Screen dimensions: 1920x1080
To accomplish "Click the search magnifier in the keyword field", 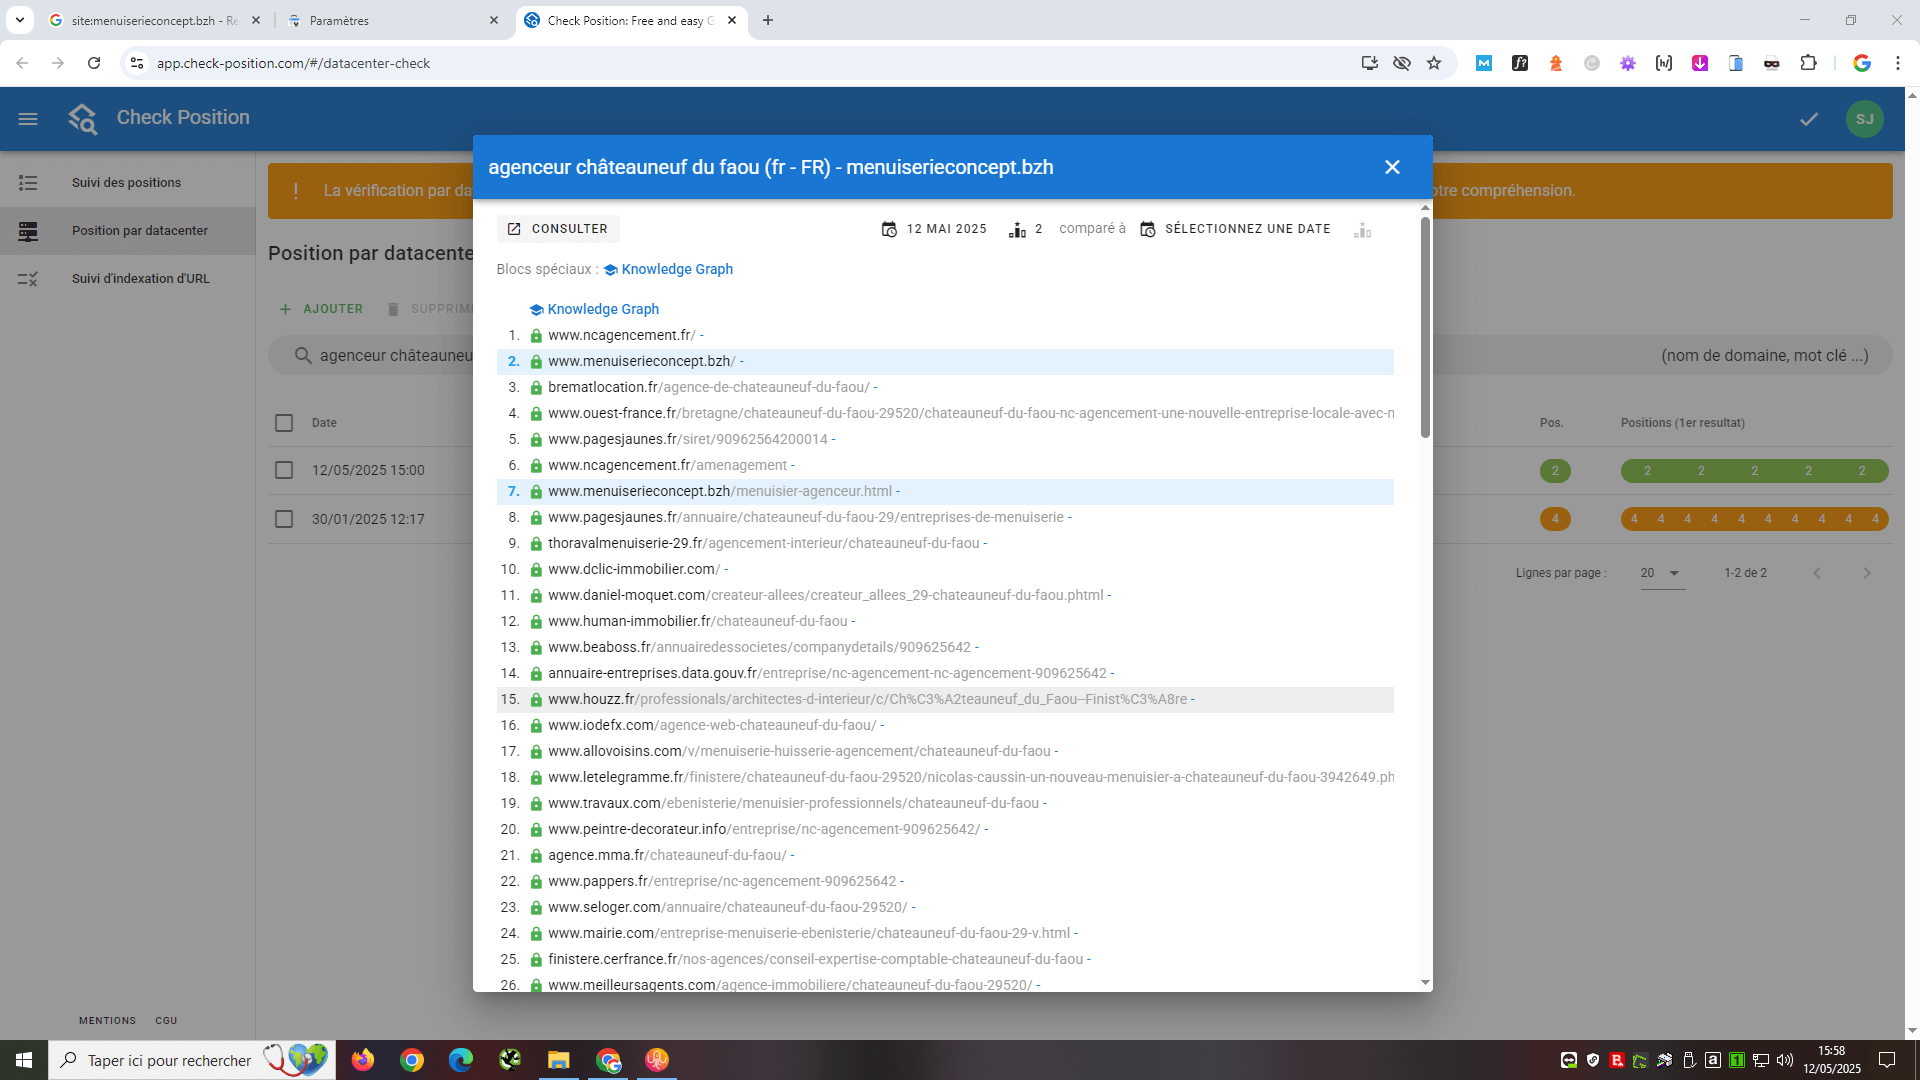I will click(303, 356).
